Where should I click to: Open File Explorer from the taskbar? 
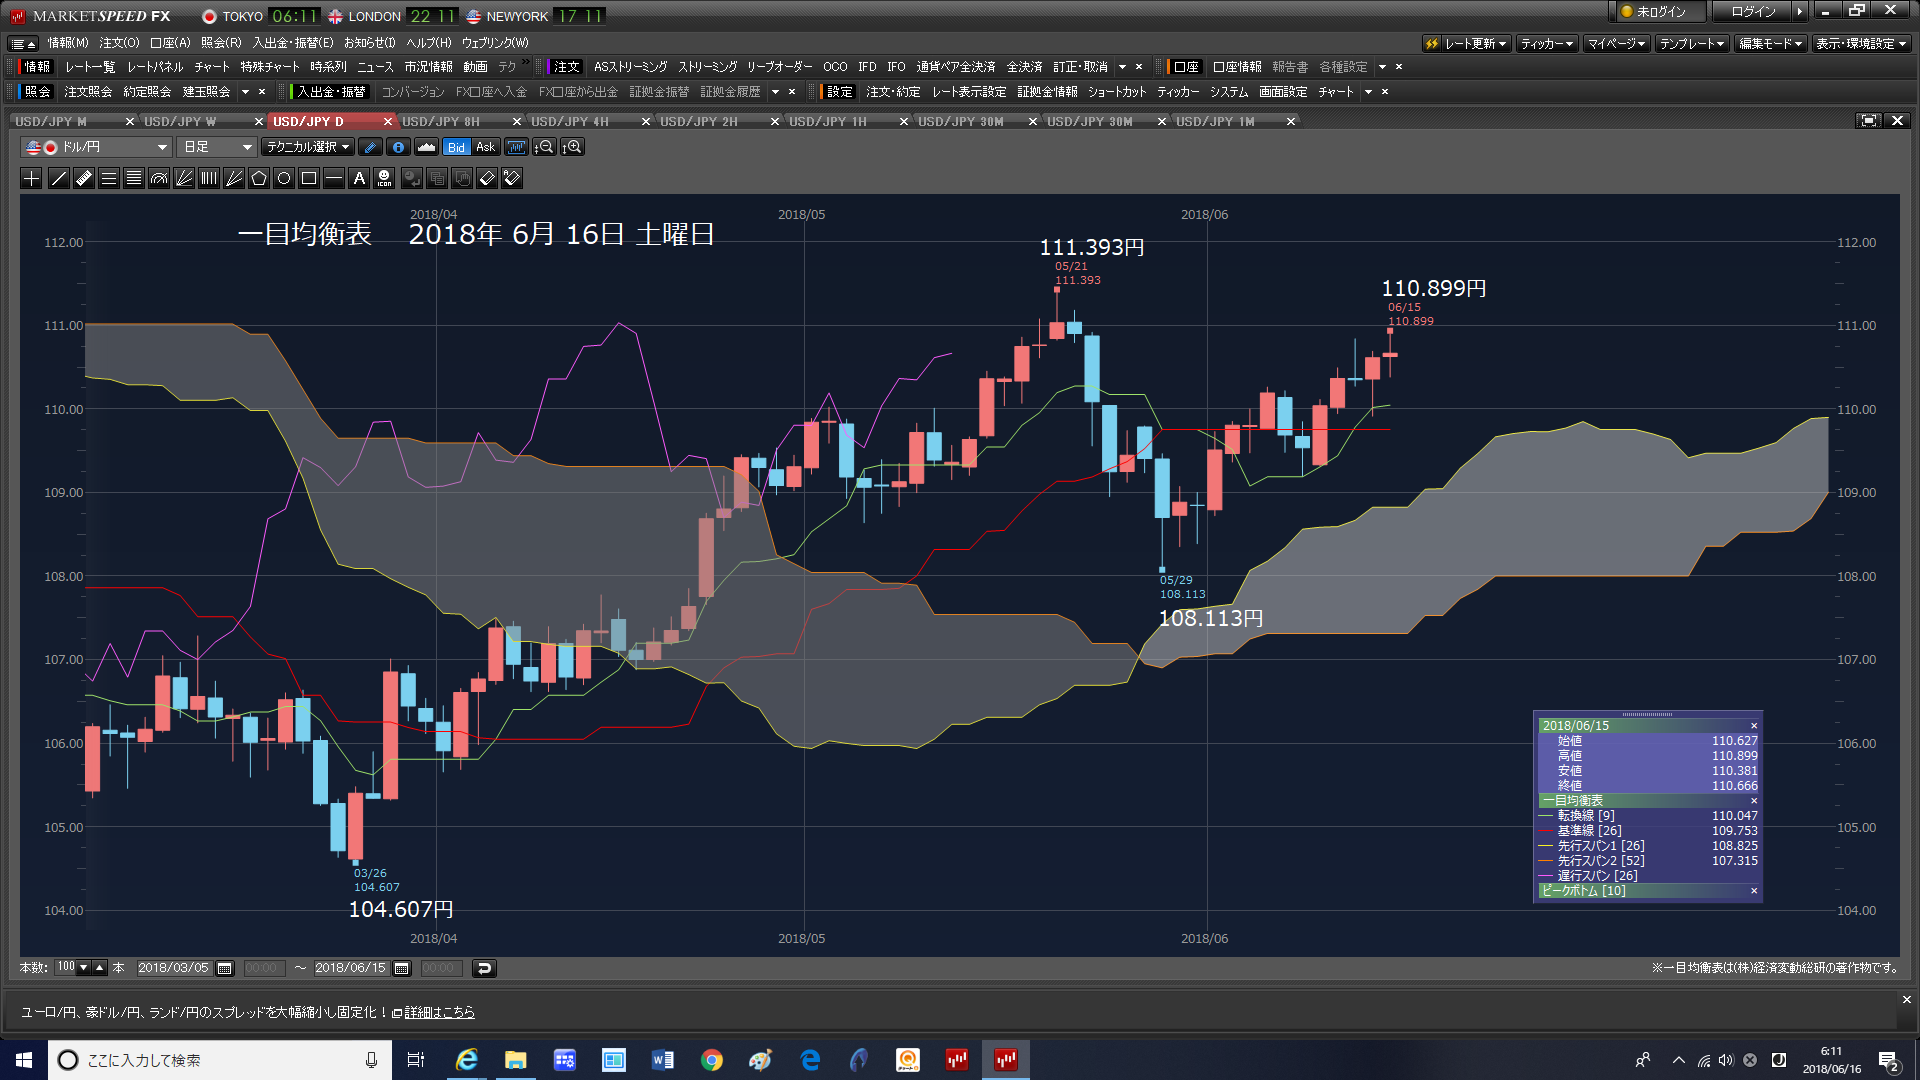516,1060
